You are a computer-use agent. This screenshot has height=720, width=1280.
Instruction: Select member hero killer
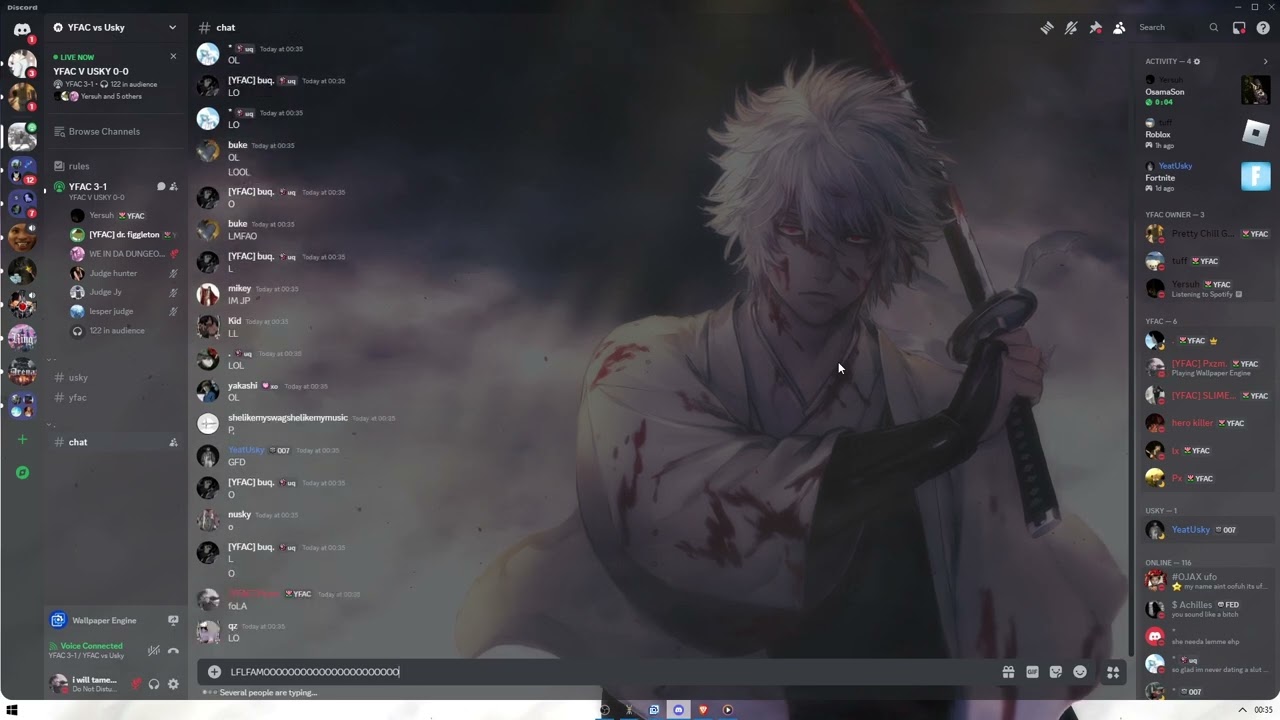[1207, 423]
